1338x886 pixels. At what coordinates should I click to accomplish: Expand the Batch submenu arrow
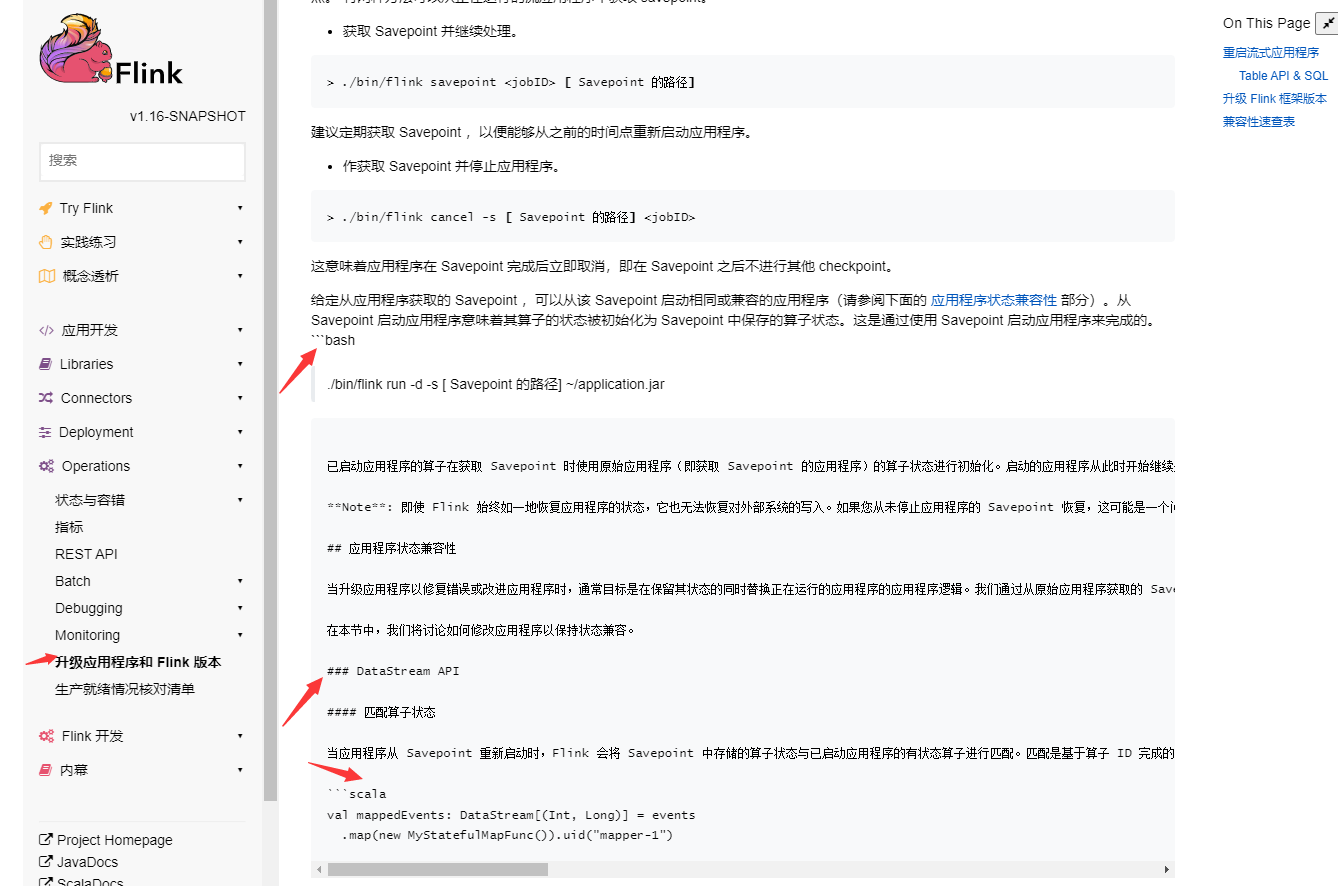pos(240,581)
